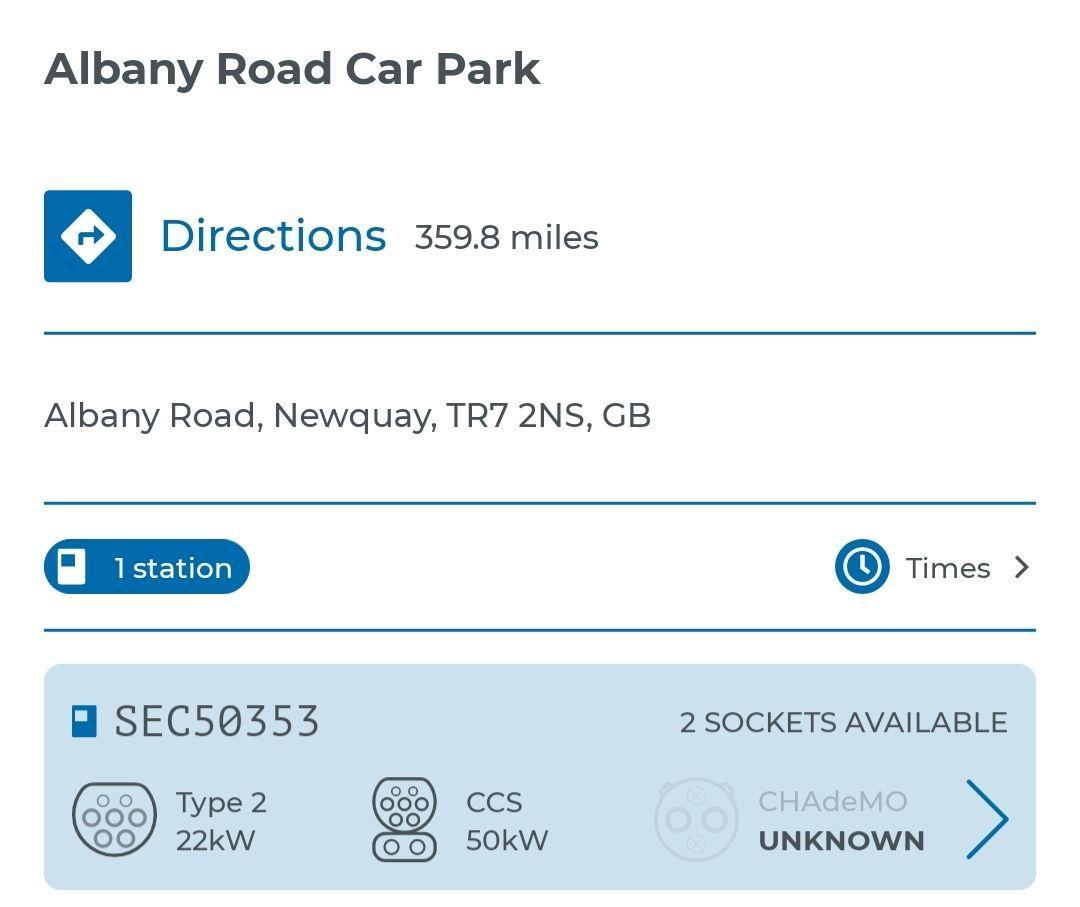This screenshot has width=1080, height=907.
Task: Select the 1 station badge
Action: (146, 566)
